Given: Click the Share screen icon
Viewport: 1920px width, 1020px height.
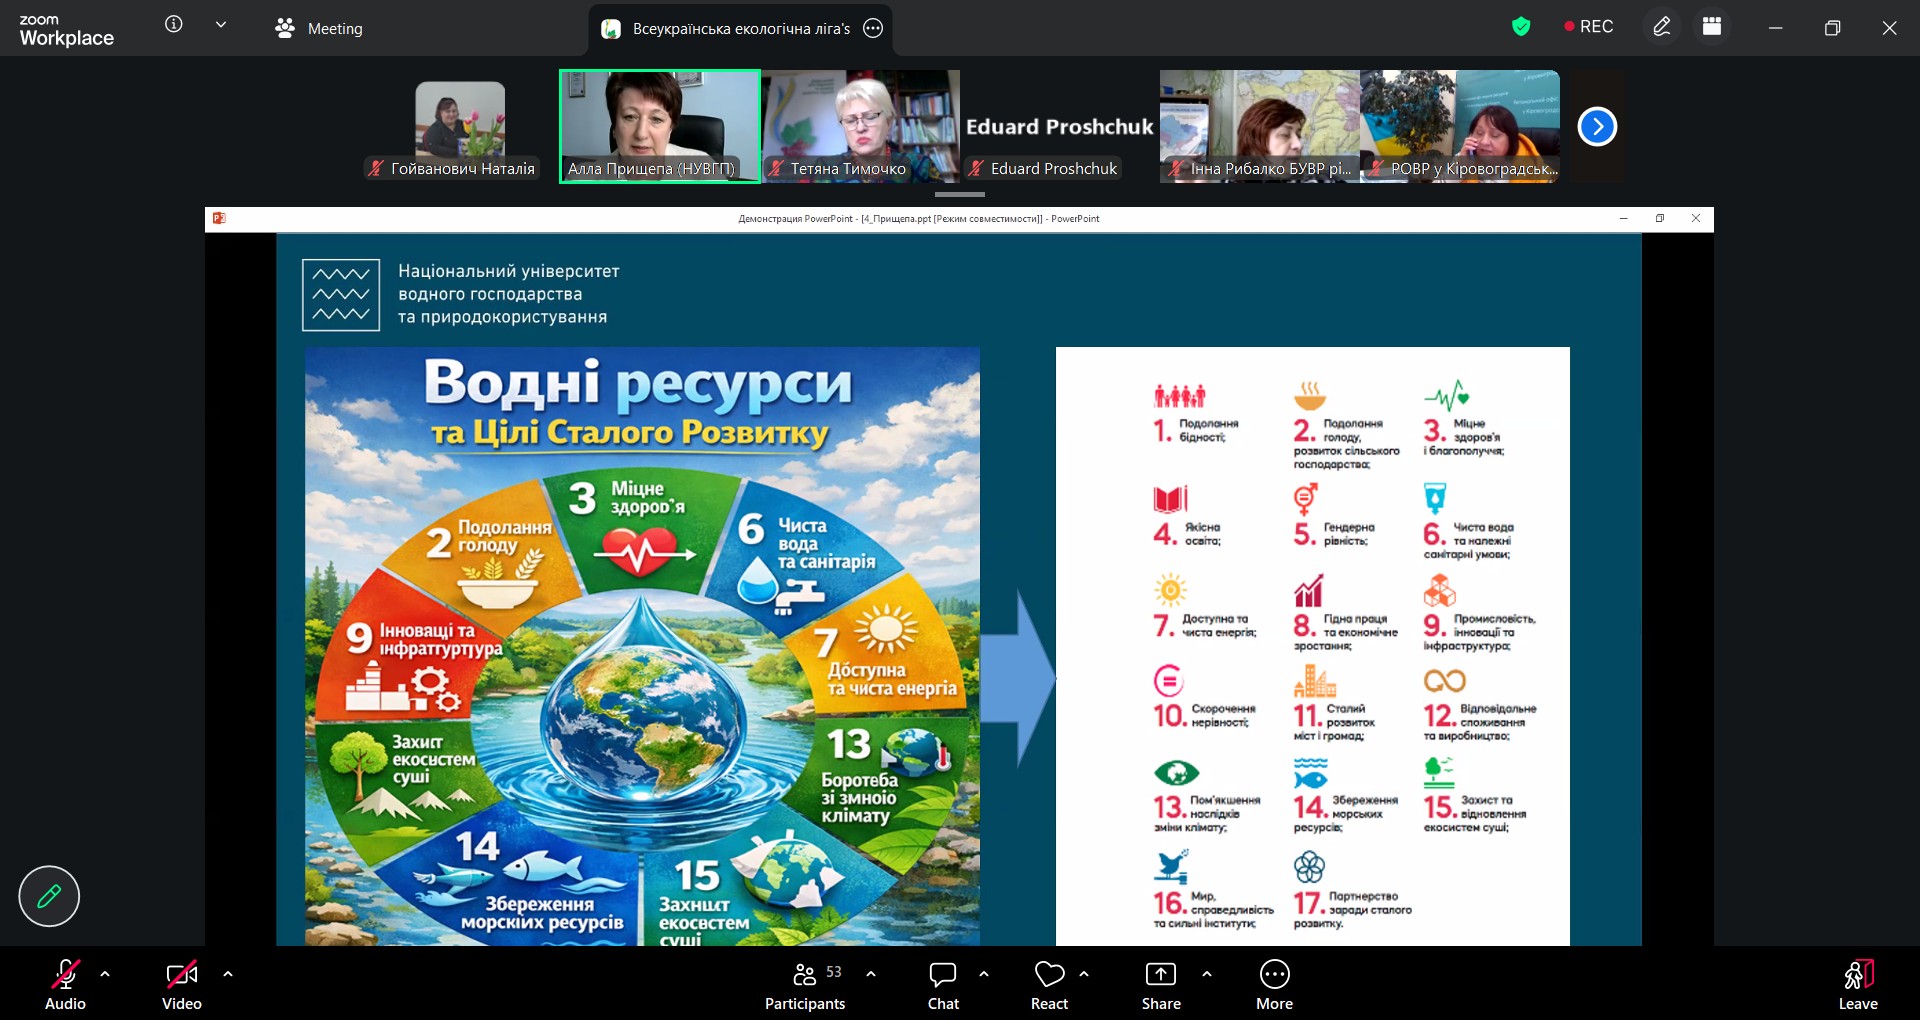Looking at the screenshot, I should (1160, 985).
